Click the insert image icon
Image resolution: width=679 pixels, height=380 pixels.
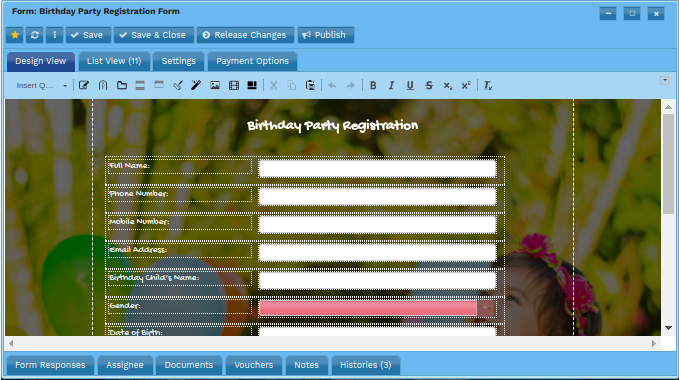(215, 86)
